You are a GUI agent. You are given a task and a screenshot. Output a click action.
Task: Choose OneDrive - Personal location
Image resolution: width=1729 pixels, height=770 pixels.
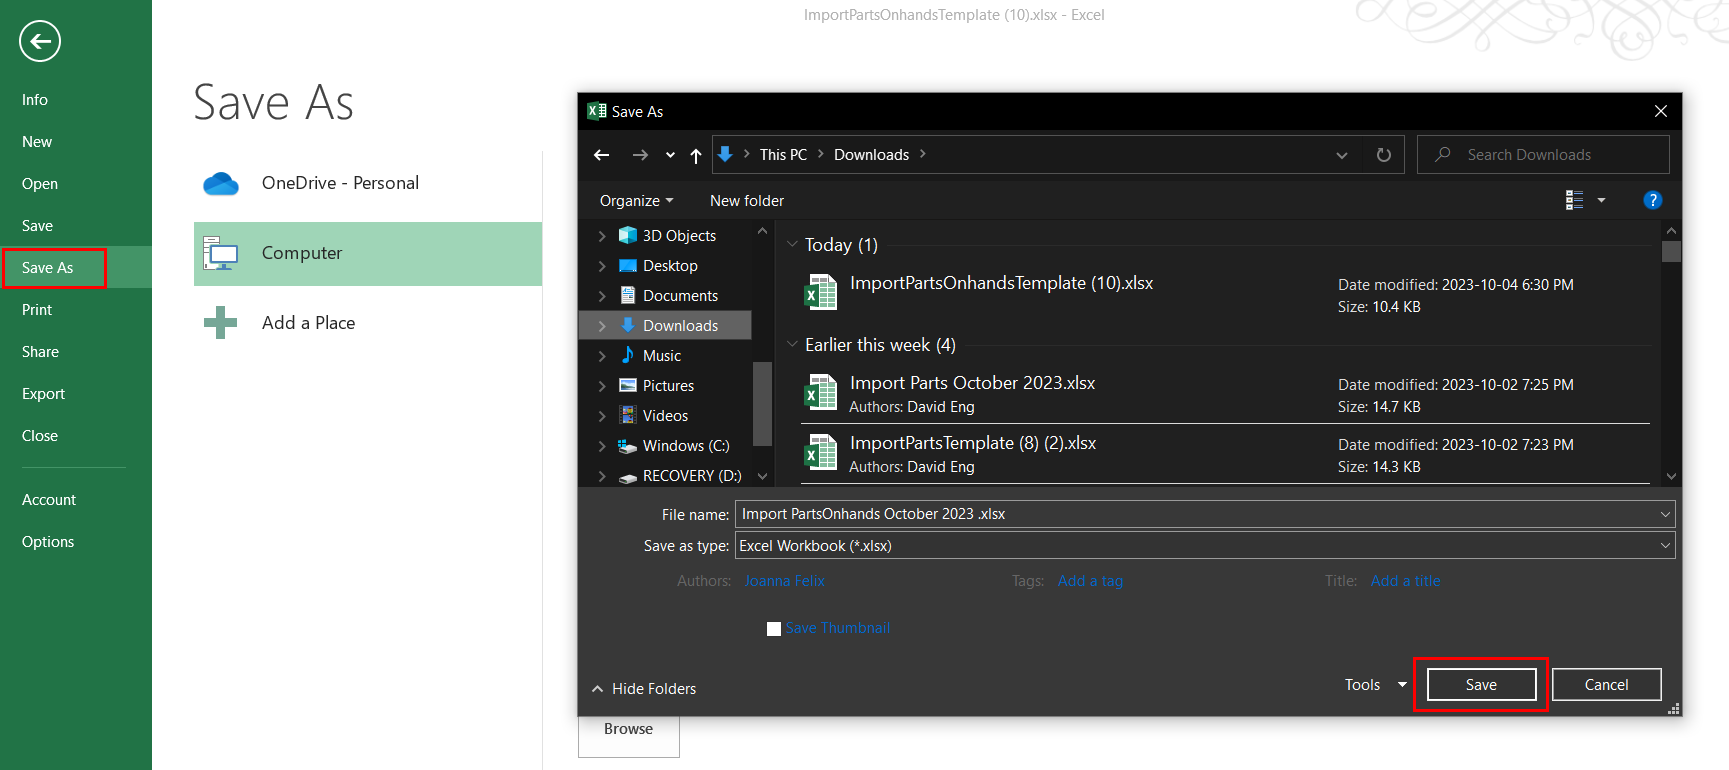368,183
